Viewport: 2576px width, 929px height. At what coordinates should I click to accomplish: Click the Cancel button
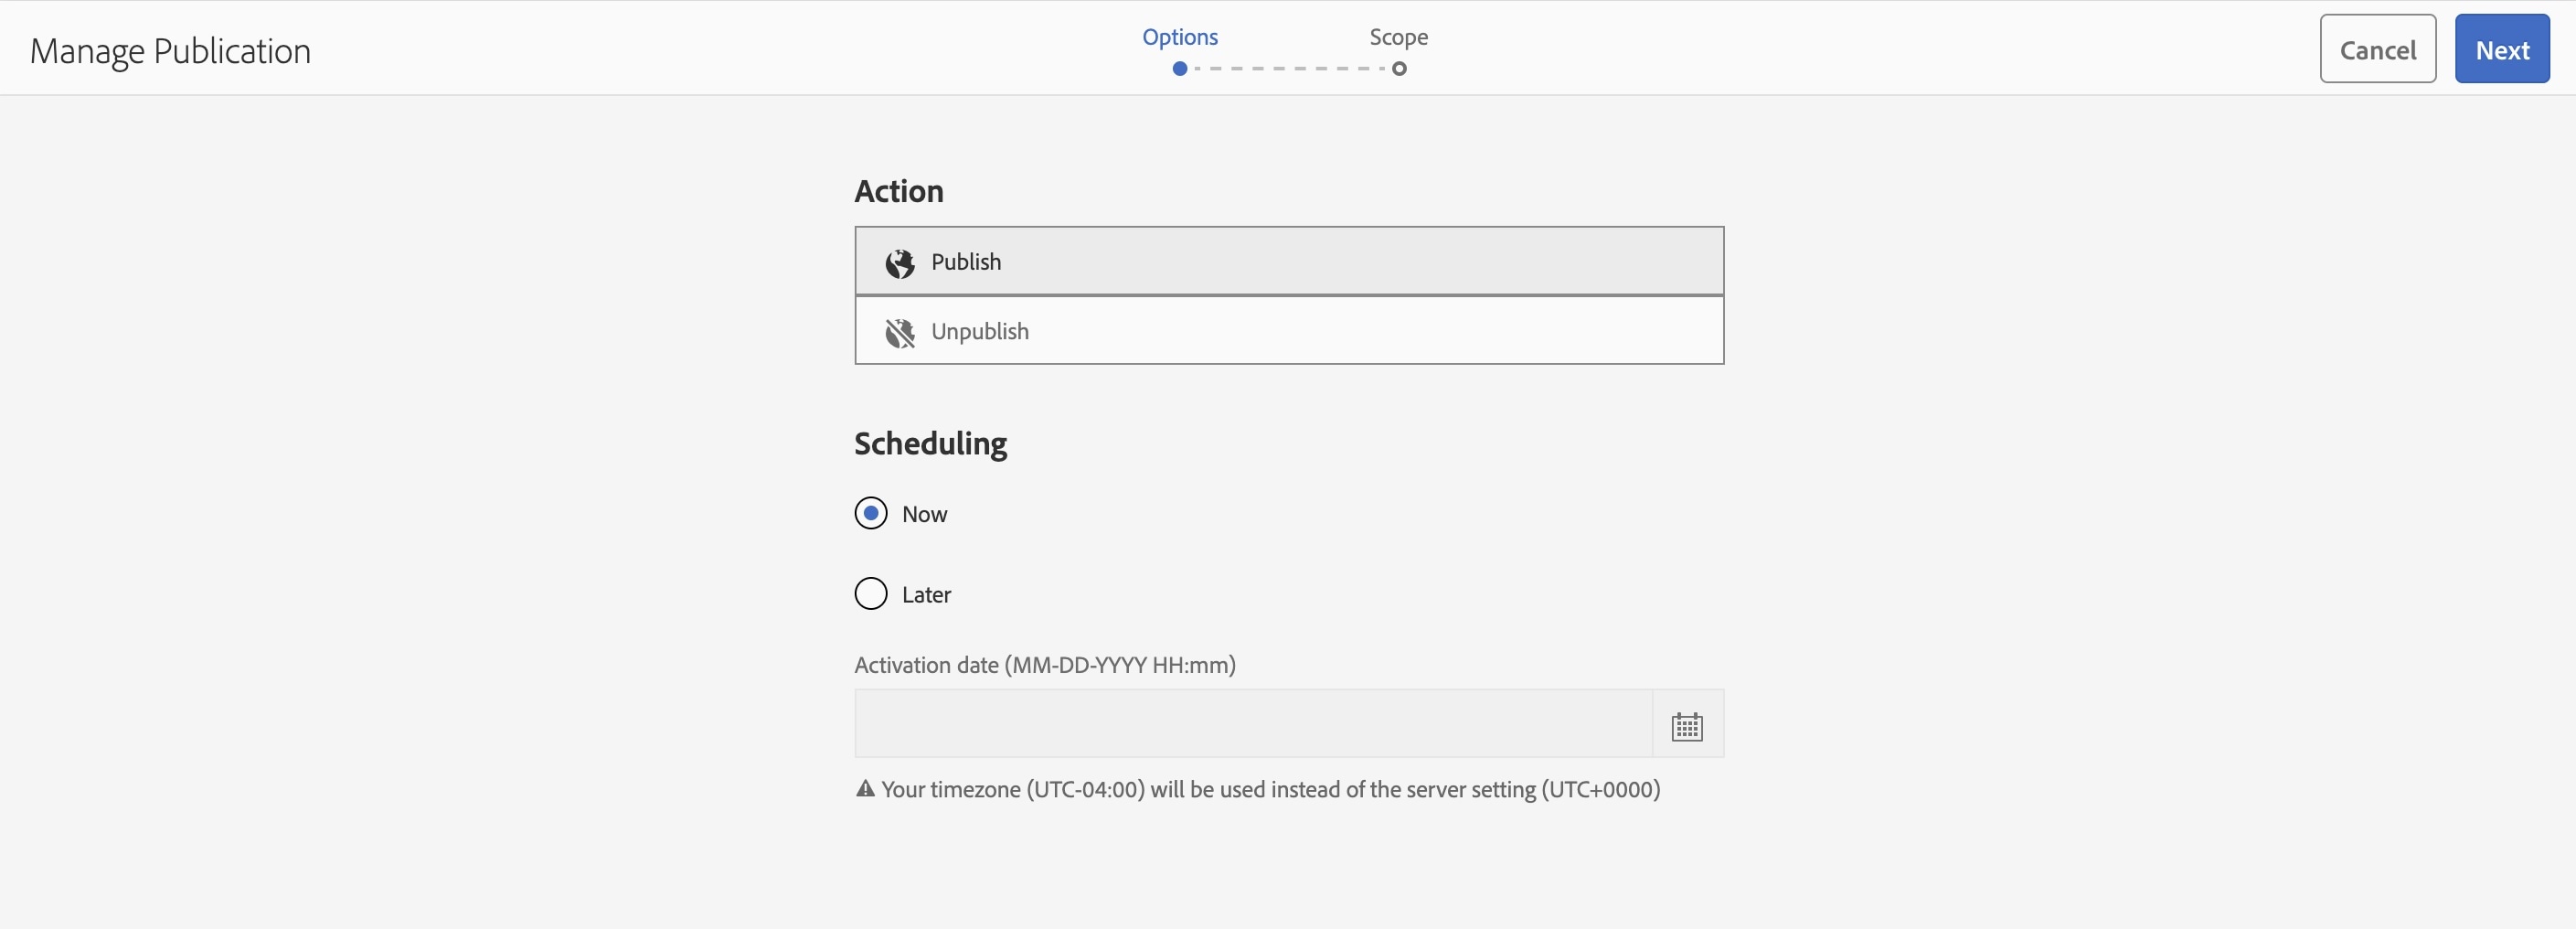tap(2377, 49)
